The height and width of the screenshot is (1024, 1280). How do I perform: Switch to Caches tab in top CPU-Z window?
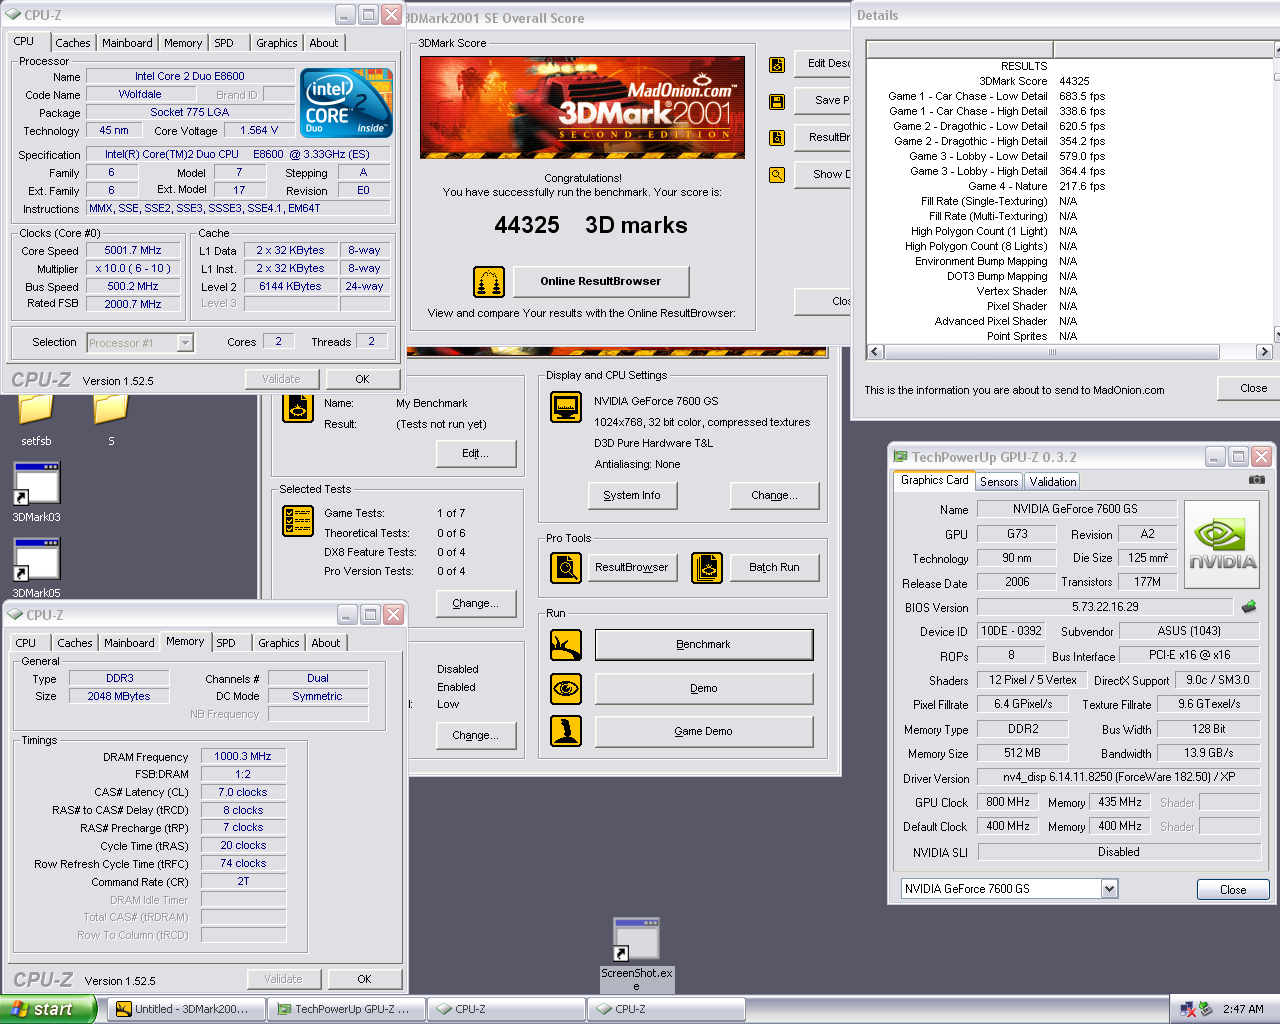73,43
